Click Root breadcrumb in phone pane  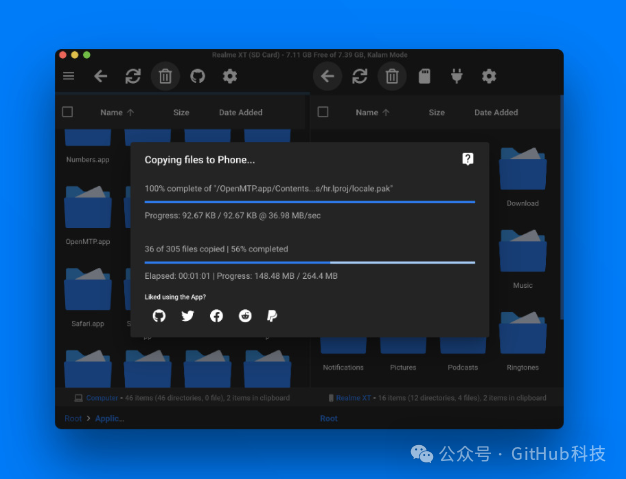[x=329, y=418]
